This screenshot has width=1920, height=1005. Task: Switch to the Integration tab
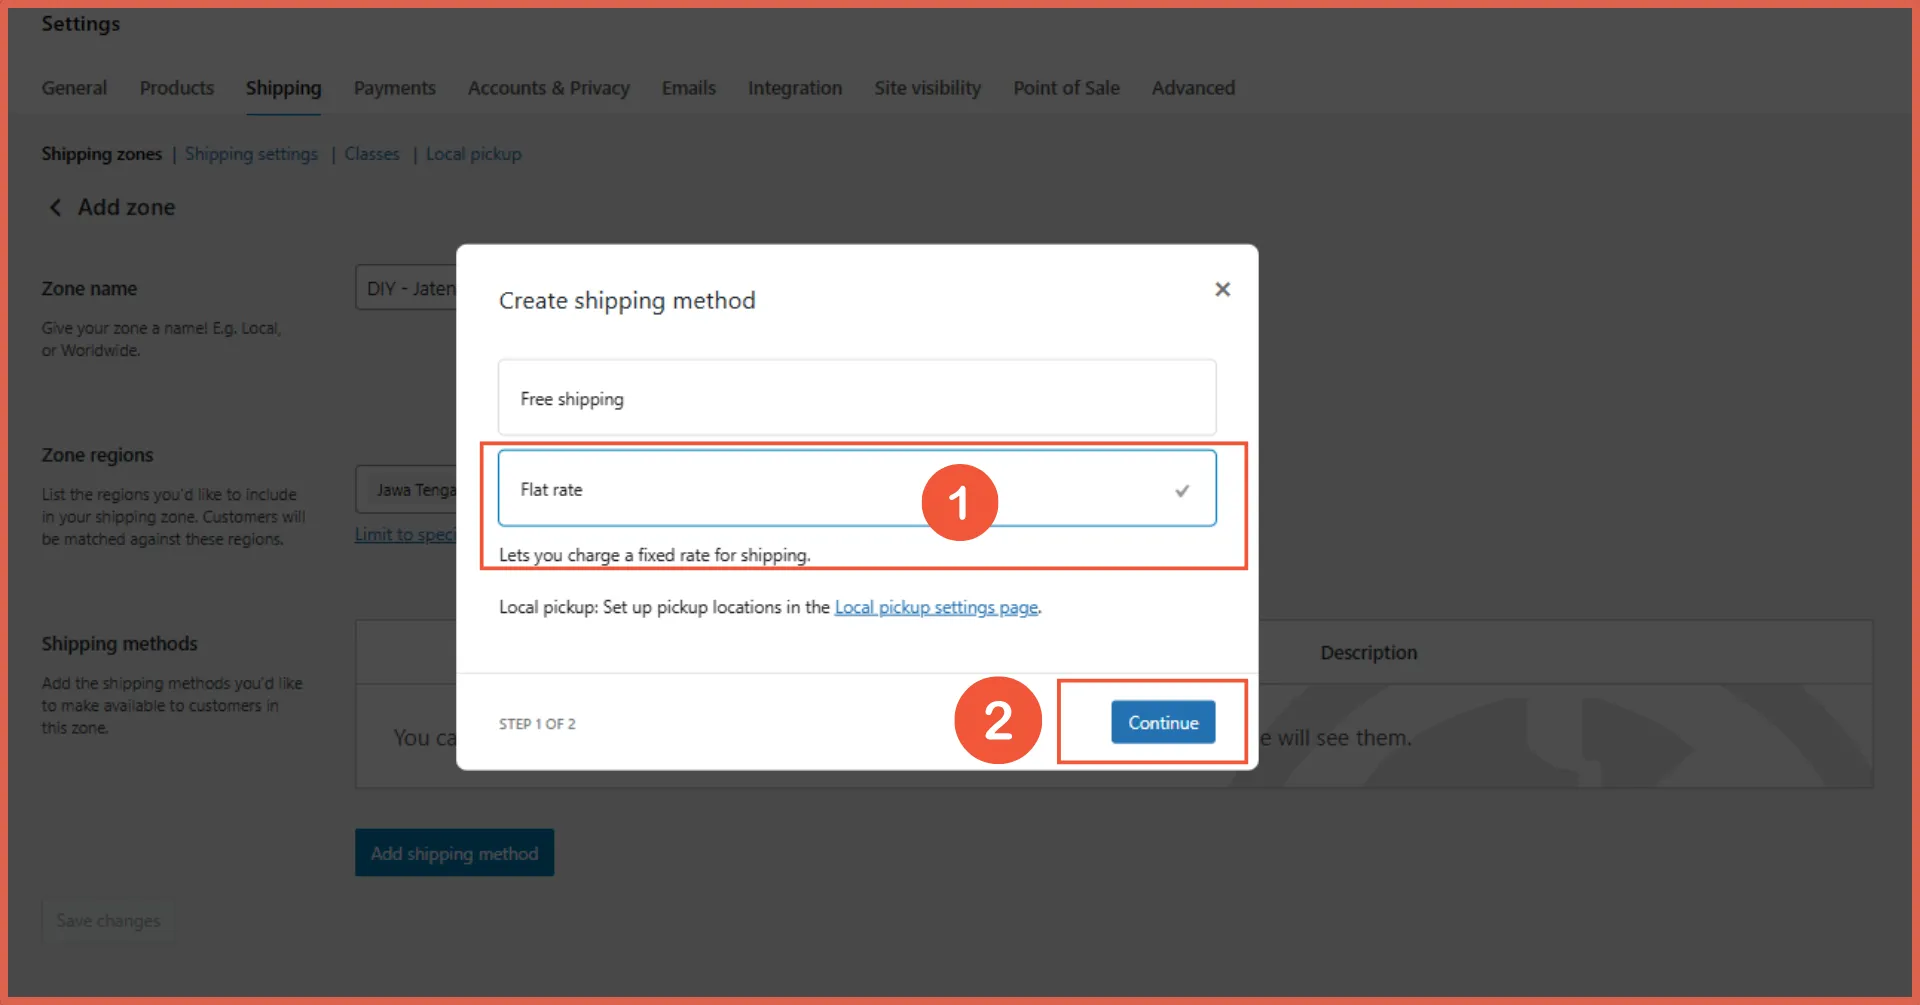click(794, 88)
